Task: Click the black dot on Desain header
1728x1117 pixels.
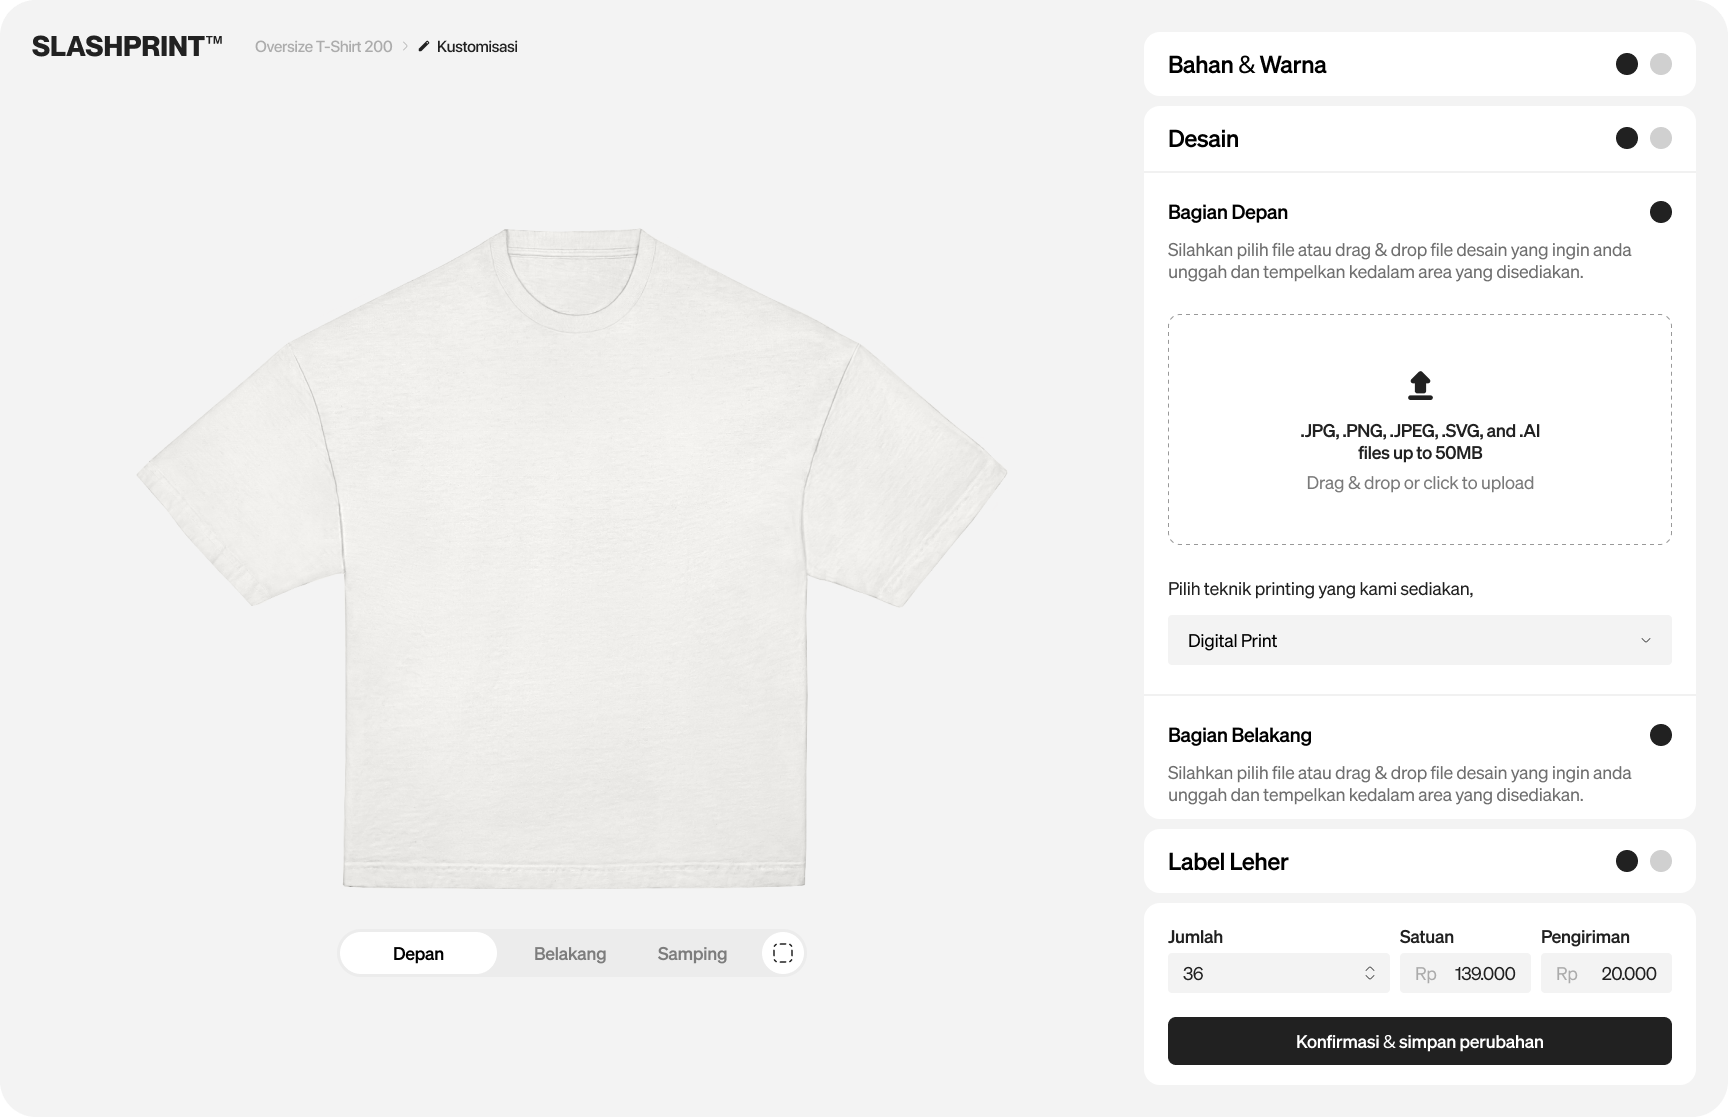Action: pyautogui.click(x=1627, y=138)
